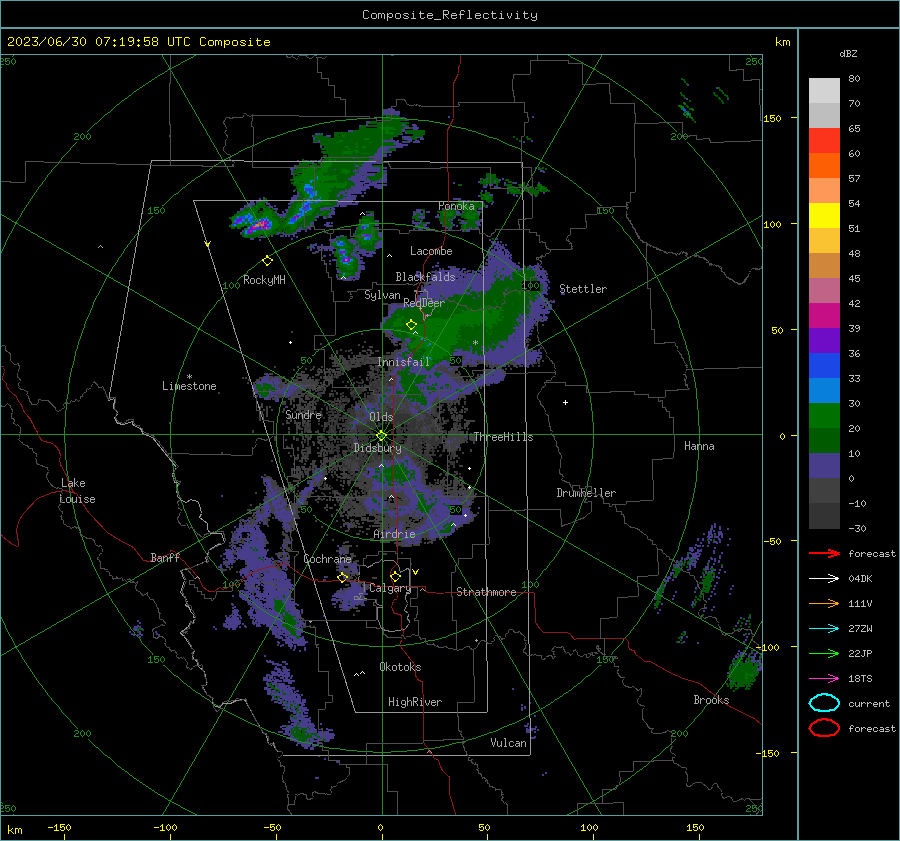
Task: Click the Olds city label
Action: tap(381, 417)
